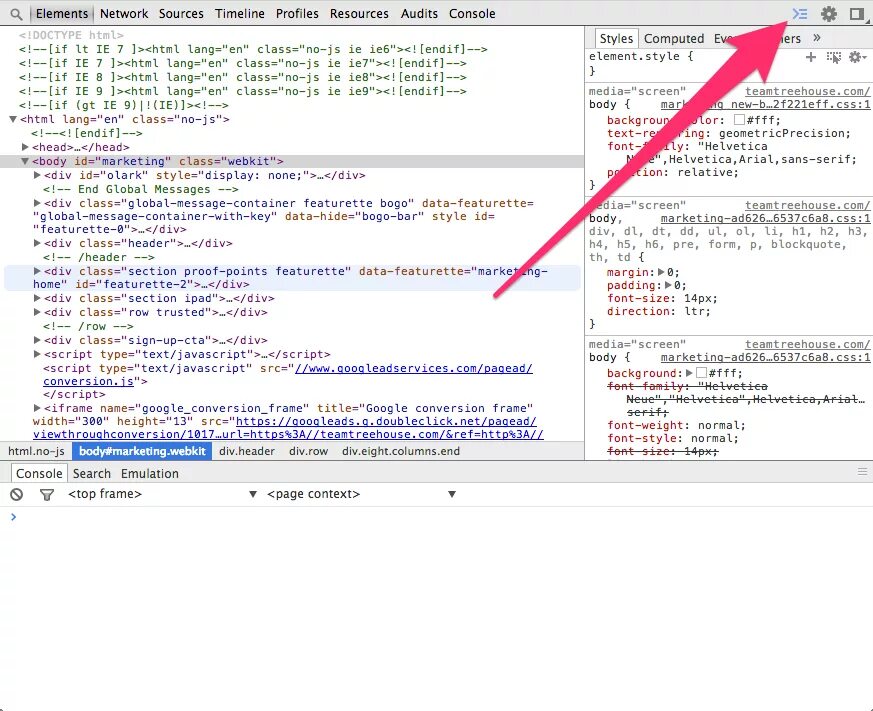Viewport: 873px width, 711px height.
Task: Open the Audits panel
Action: pyautogui.click(x=419, y=13)
